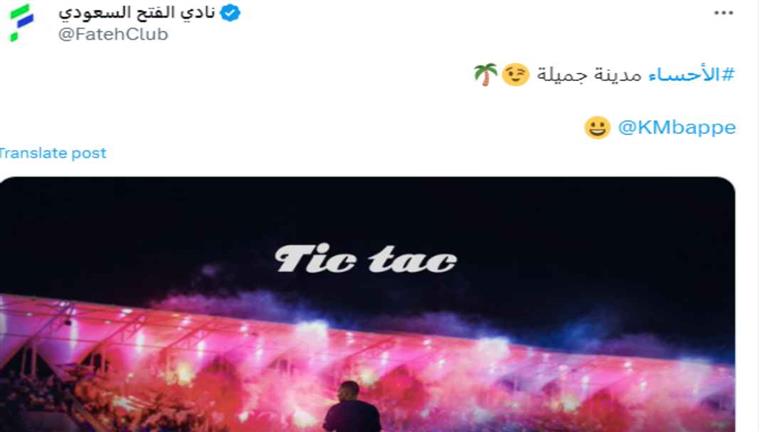Click the palm tree emoji
The image size is (768, 432).
point(485,75)
